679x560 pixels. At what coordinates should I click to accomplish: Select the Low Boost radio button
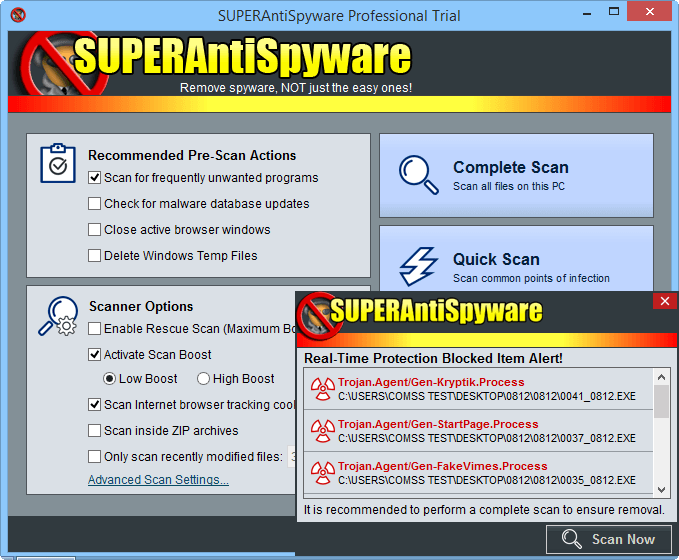(109, 379)
